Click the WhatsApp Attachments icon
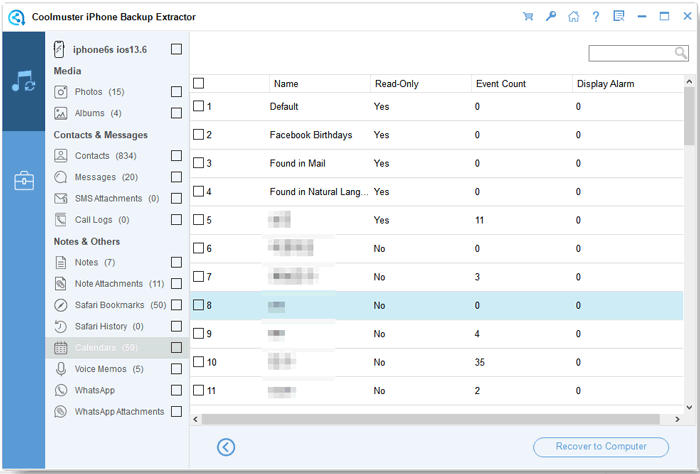The image size is (700, 474). tap(60, 412)
